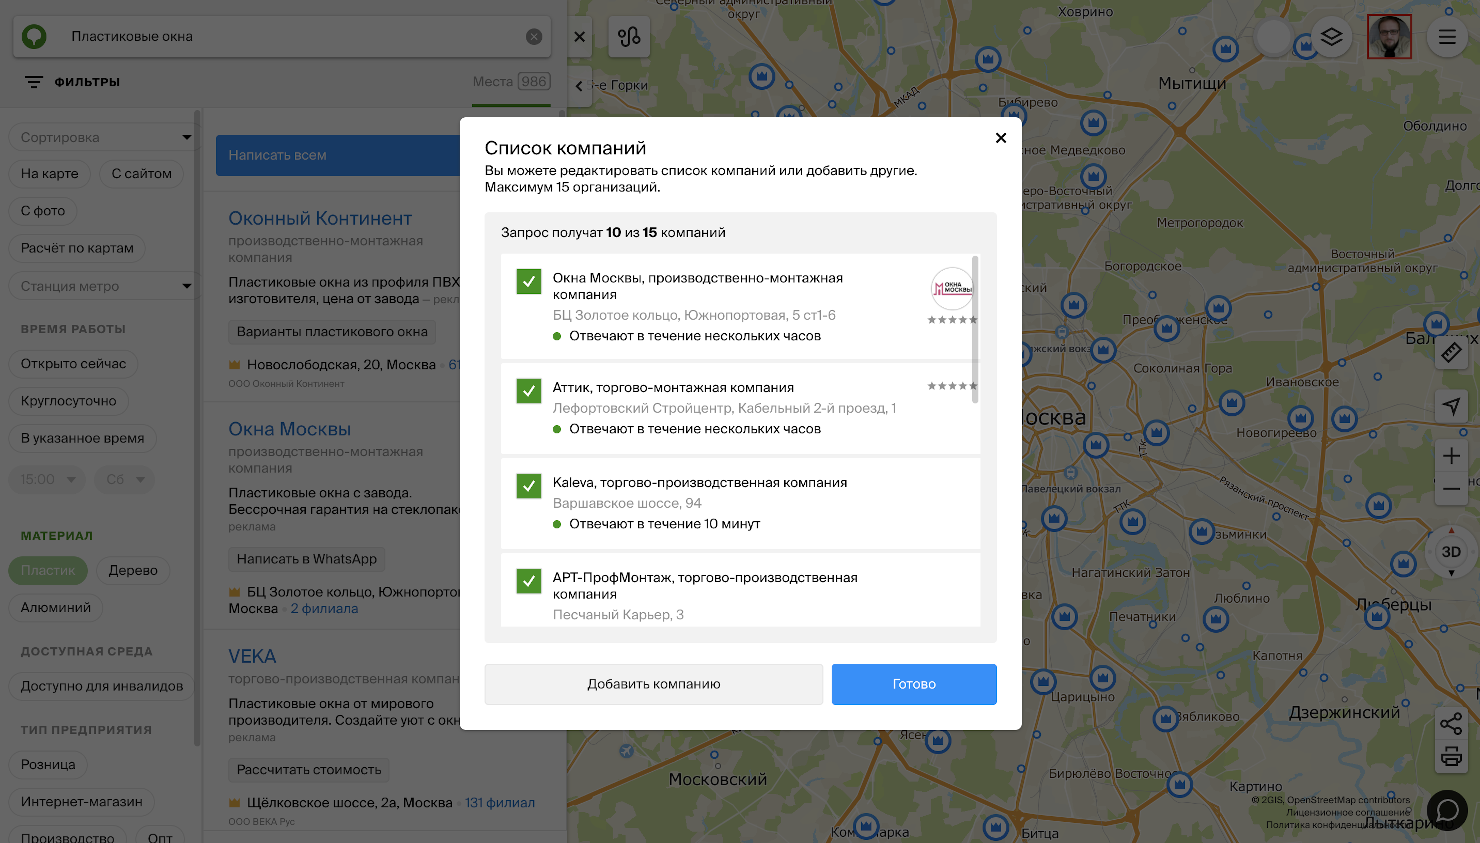Viewport: 1480px width, 843px height.
Task: Click Написать в WhatsApp button
Action: click(307, 559)
